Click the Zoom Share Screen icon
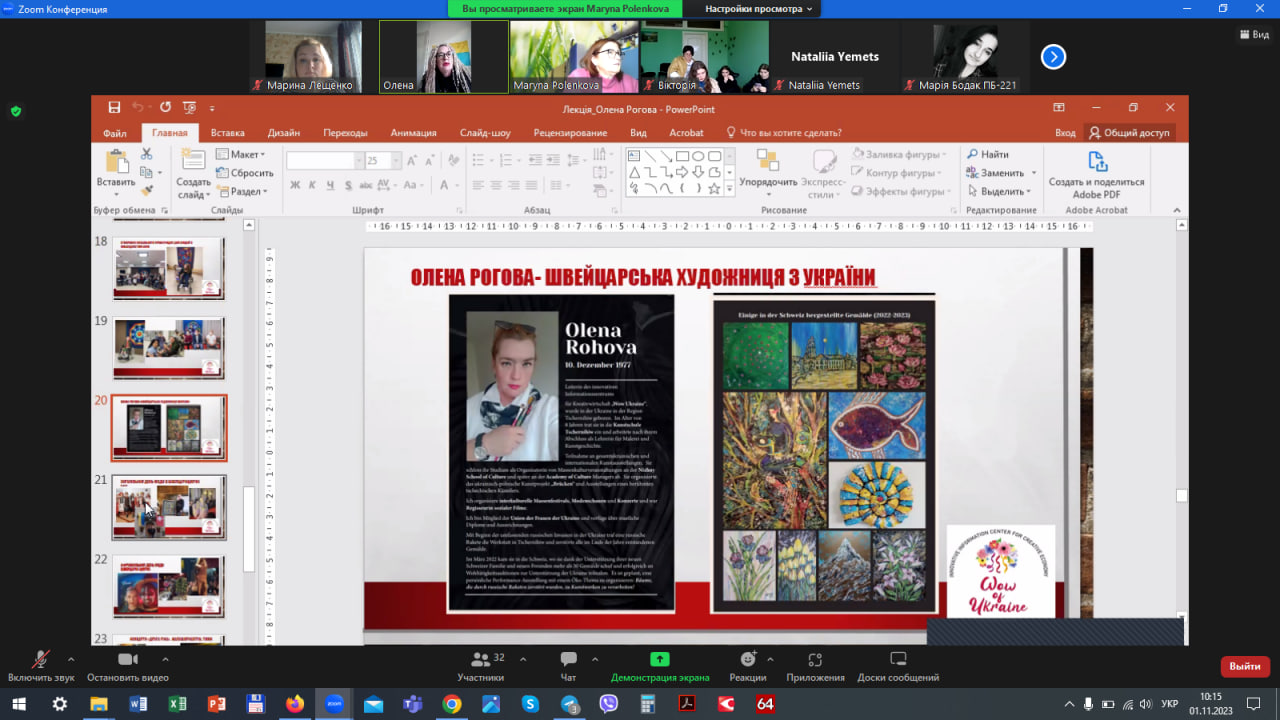Image resolution: width=1280 pixels, height=720 pixels. pyautogui.click(x=659, y=660)
